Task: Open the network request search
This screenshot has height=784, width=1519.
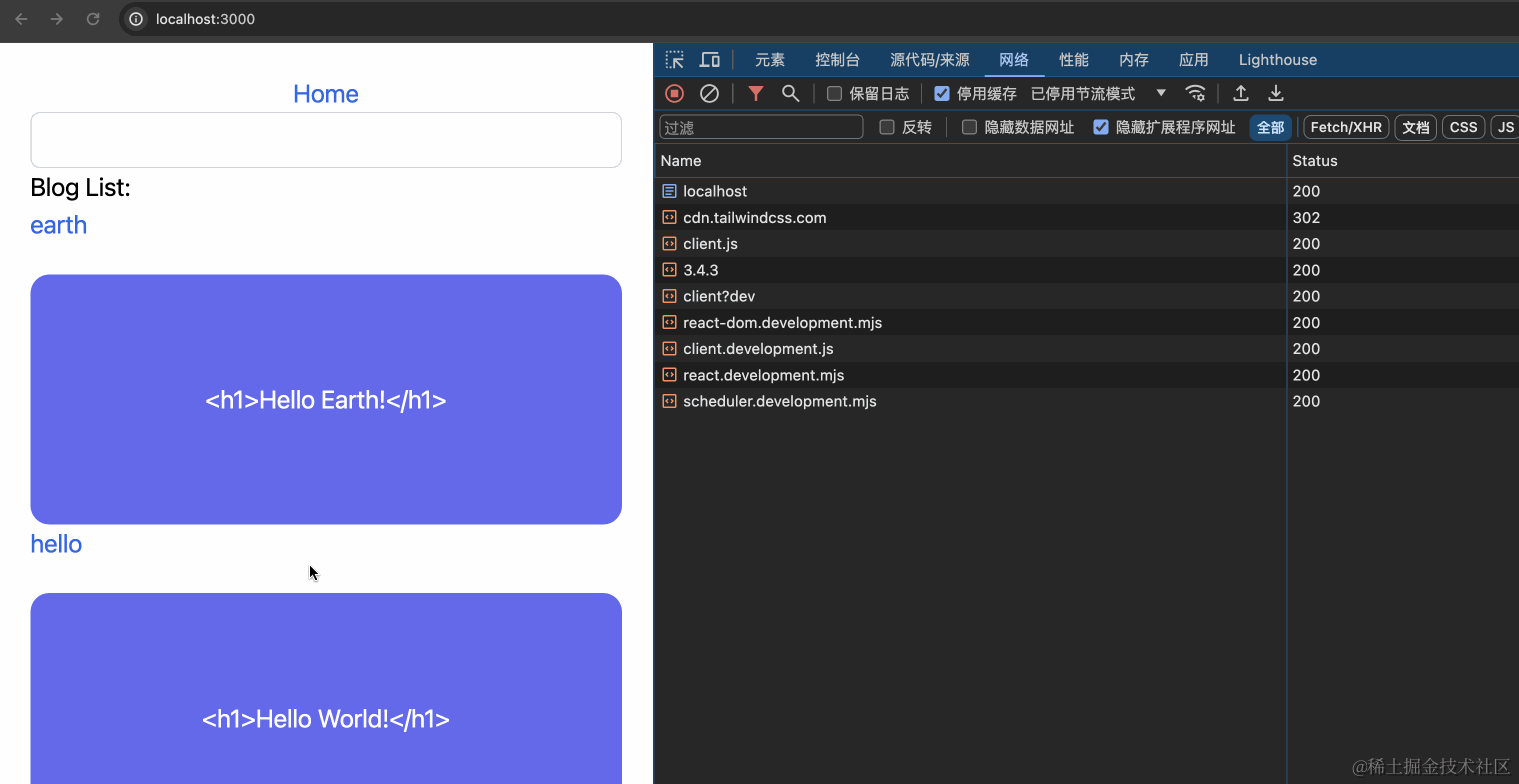Action: 790,92
